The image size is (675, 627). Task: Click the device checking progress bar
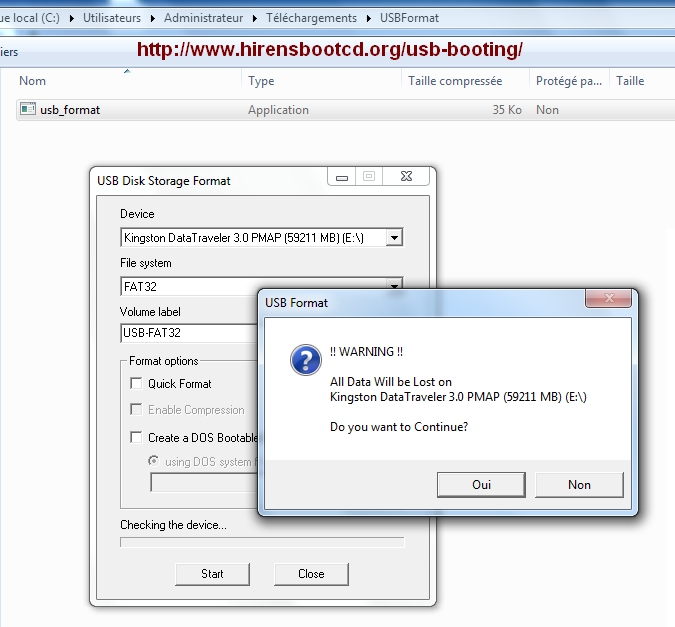(262, 543)
